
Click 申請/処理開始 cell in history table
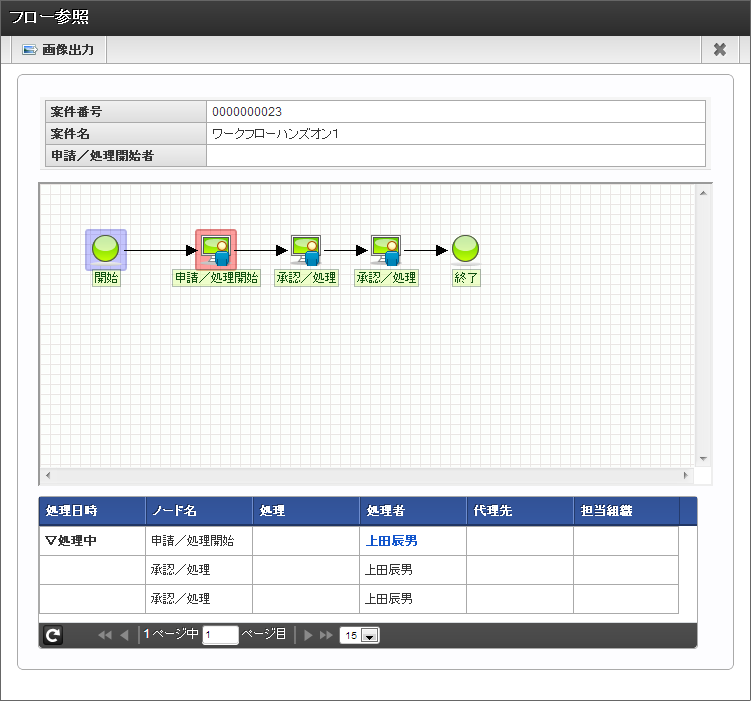point(199,541)
